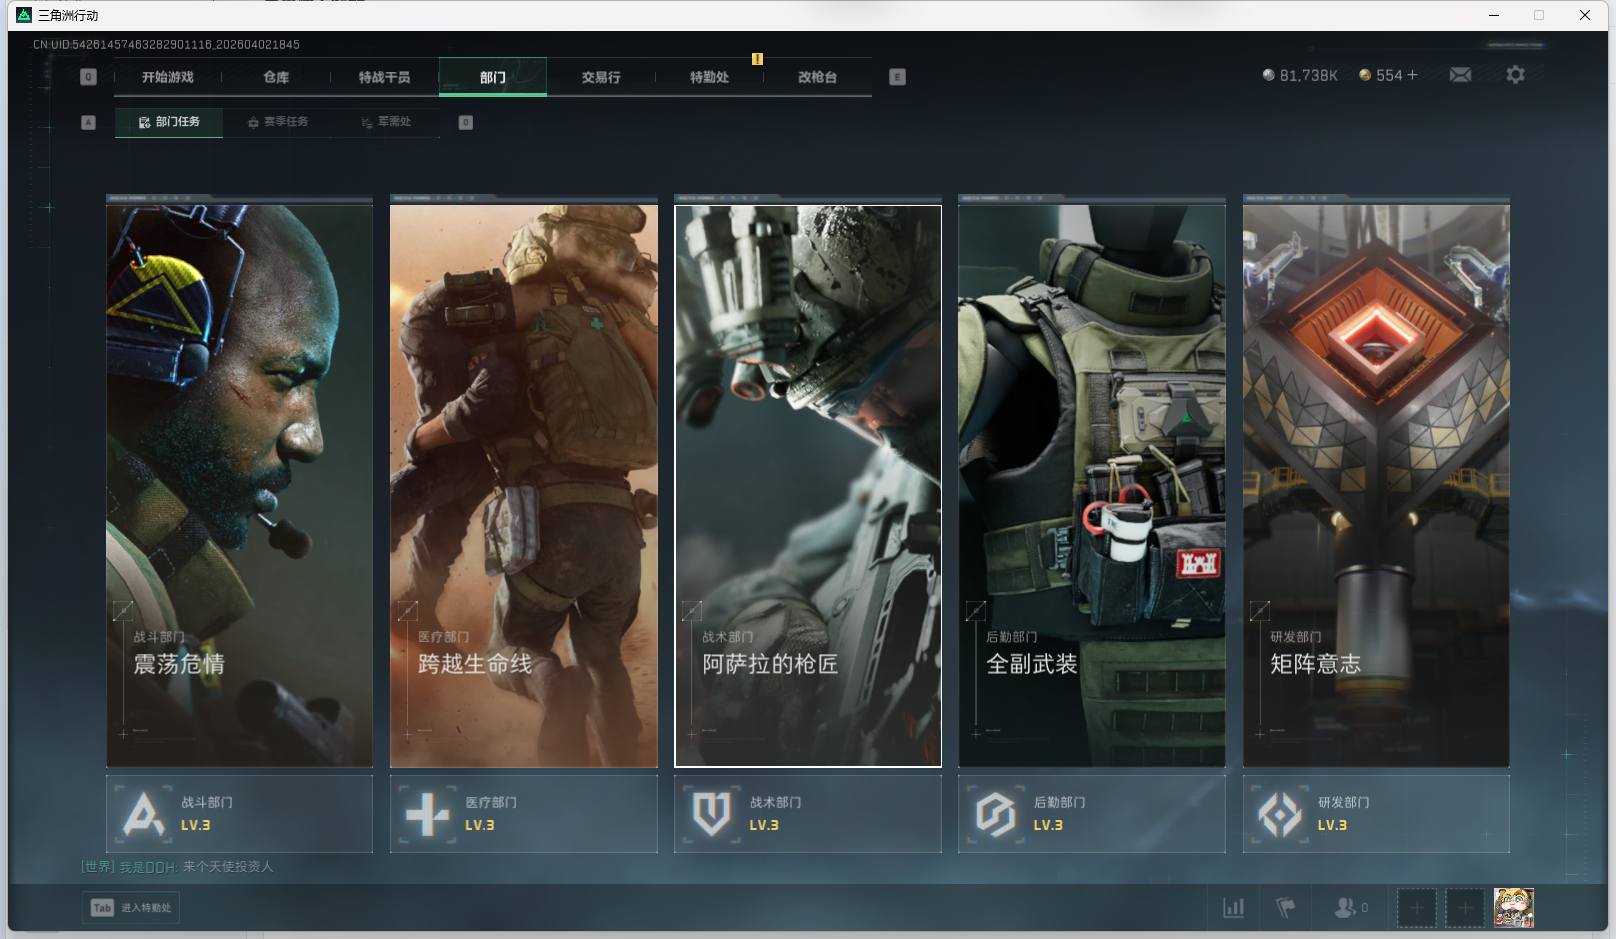This screenshot has width=1616, height=939.
Task: Open the 交易行 tab
Action: click(601, 77)
